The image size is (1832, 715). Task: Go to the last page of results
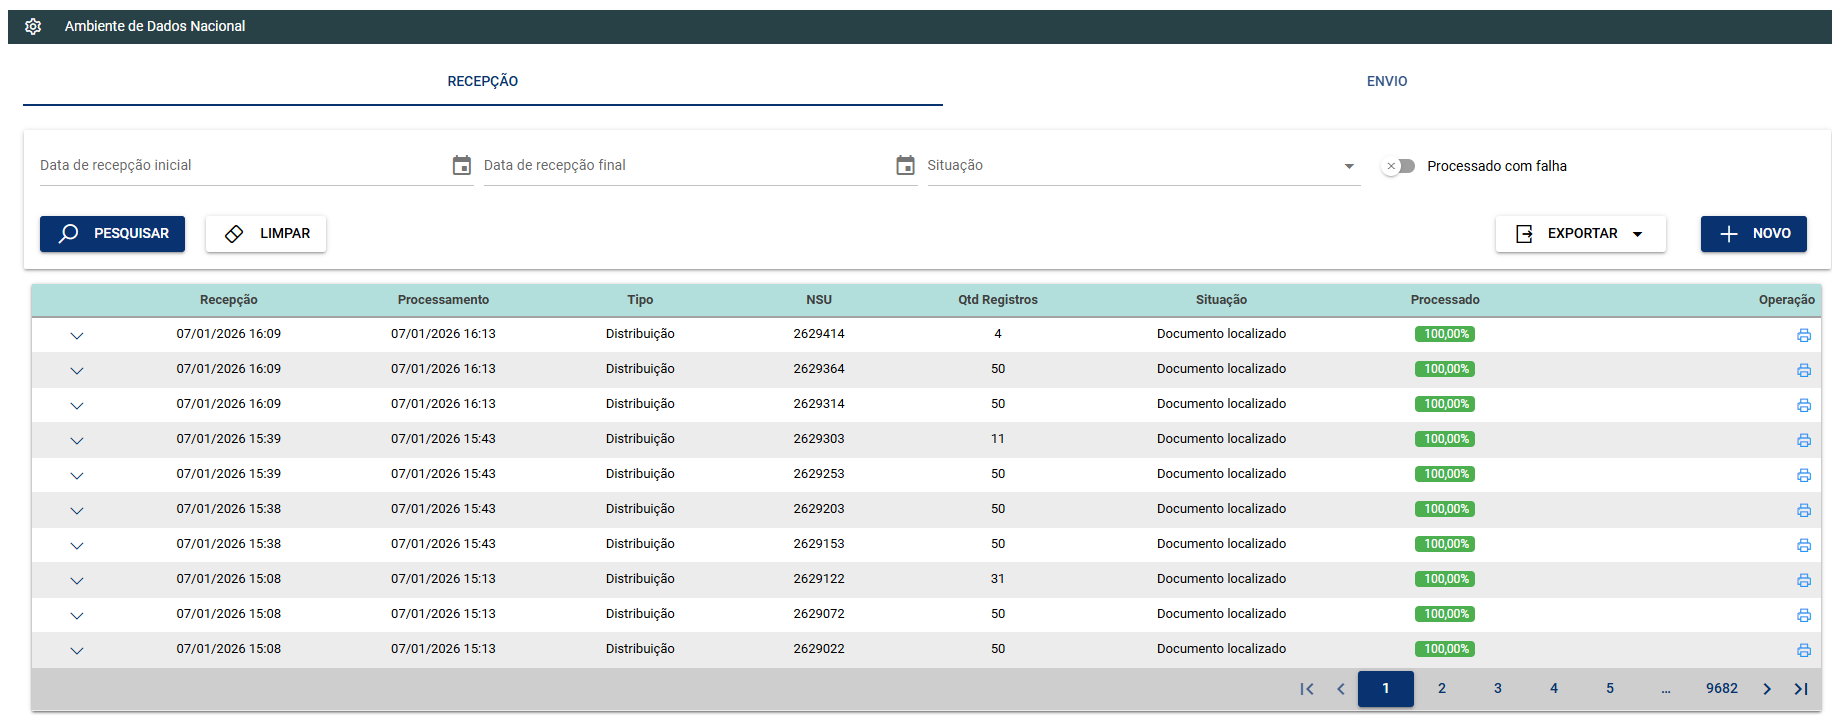point(1801,689)
